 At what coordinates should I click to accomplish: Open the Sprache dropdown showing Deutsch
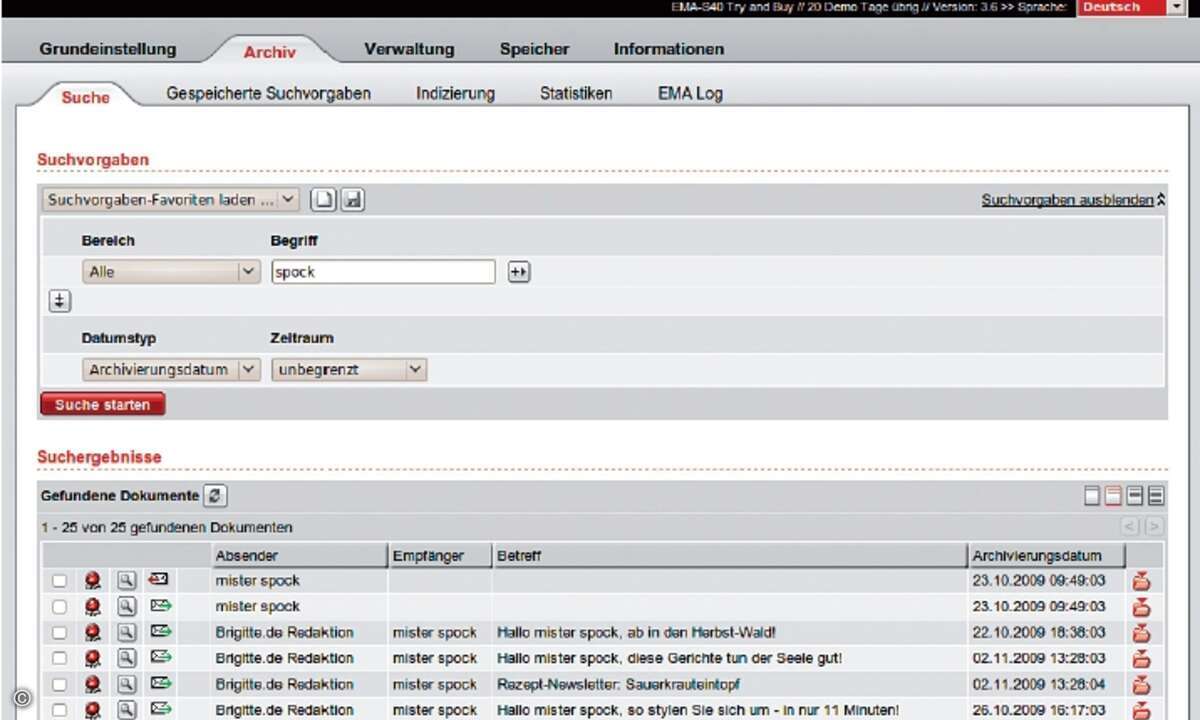(1131, 7)
